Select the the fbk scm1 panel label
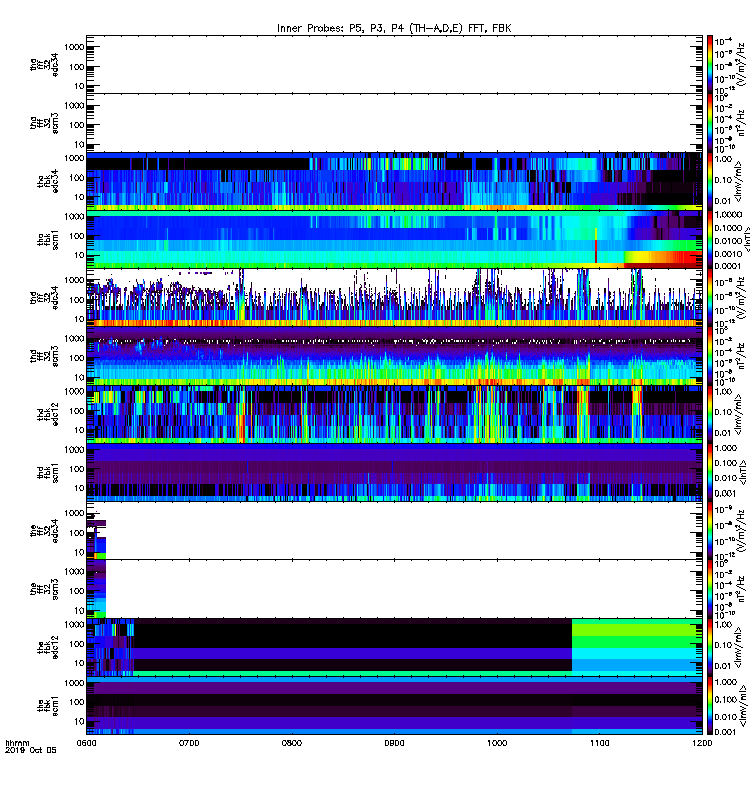Image resolution: width=750 pixels, height=800 pixels. (47, 705)
